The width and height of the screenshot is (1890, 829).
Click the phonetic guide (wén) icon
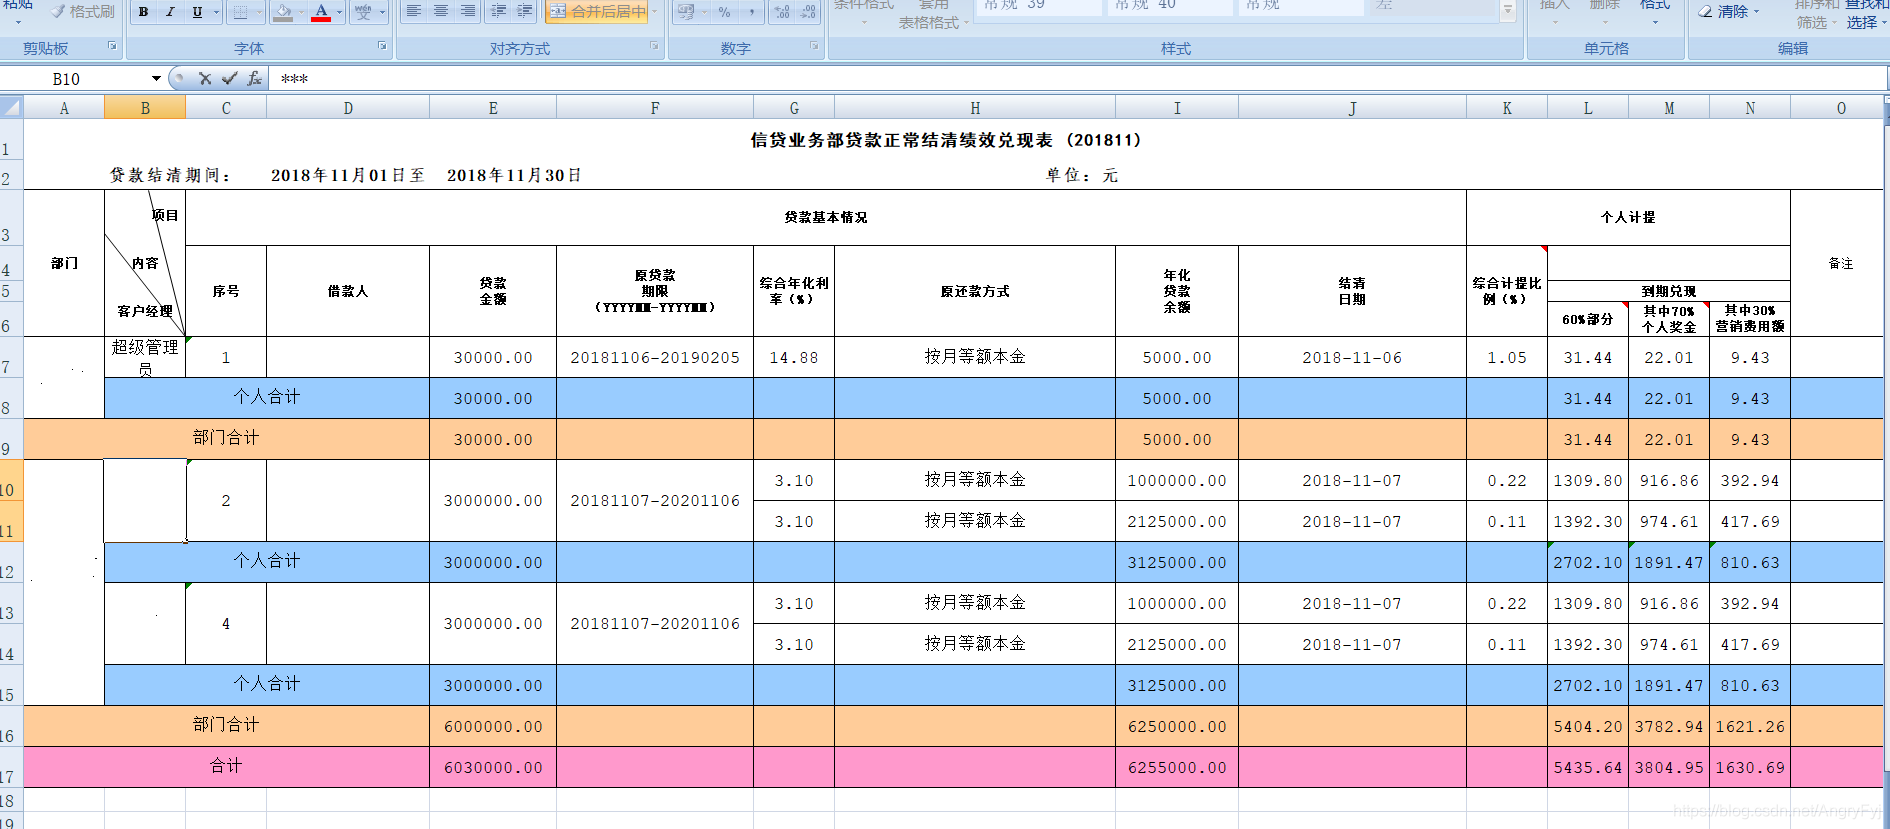point(363,12)
